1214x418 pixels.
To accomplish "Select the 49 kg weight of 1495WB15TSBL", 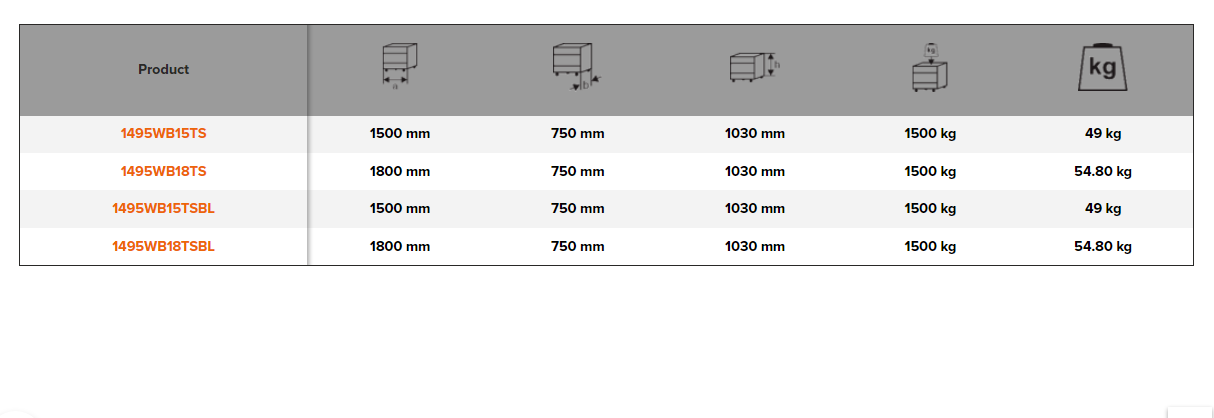I will coord(1103,209).
